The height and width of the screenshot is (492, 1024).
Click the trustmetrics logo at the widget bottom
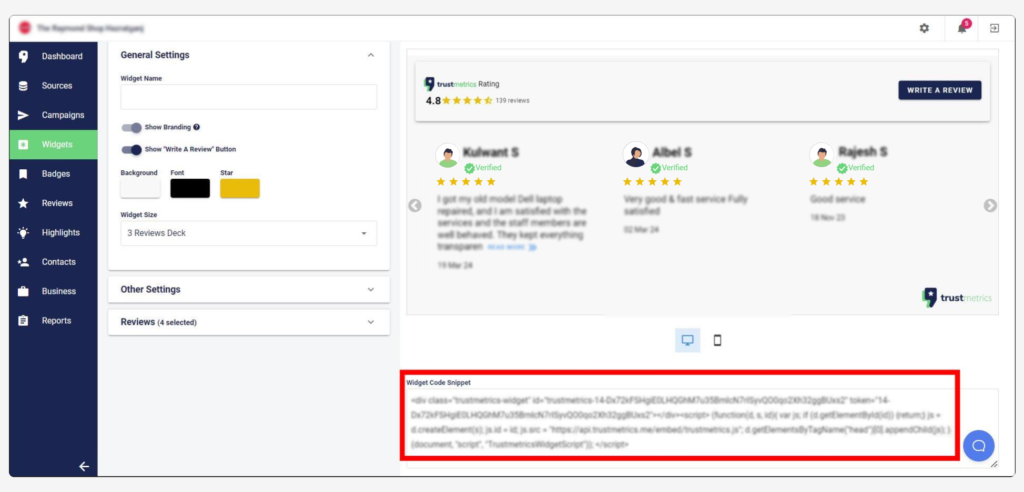956,298
